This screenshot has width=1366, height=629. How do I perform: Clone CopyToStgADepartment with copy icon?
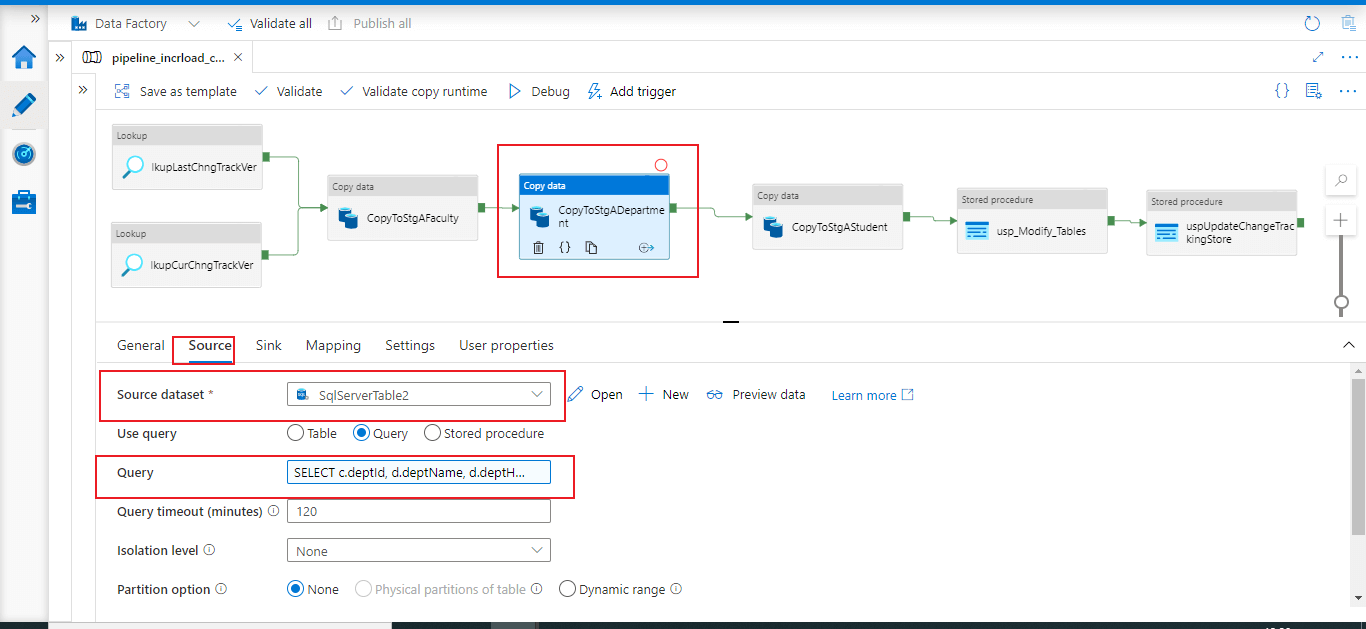click(x=591, y=247)
